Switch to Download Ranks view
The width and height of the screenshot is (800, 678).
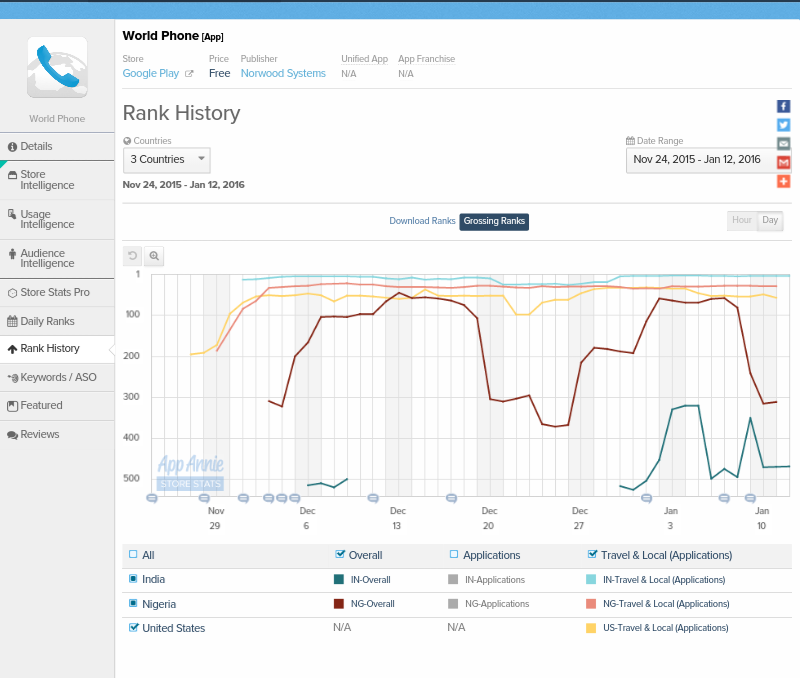[x=422, y=221]
